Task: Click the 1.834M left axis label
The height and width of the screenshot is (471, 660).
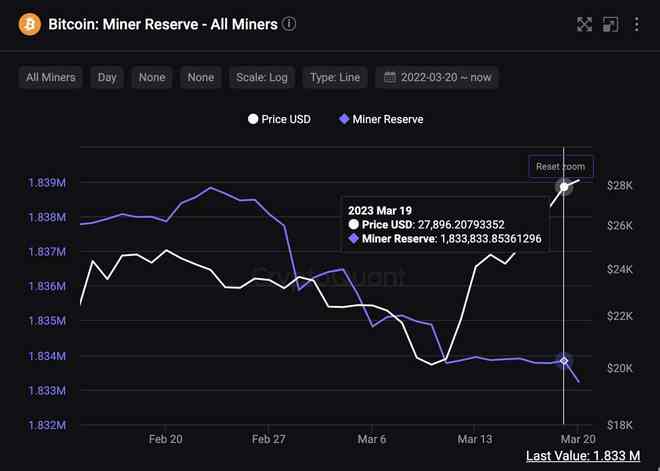Action: 47,356
